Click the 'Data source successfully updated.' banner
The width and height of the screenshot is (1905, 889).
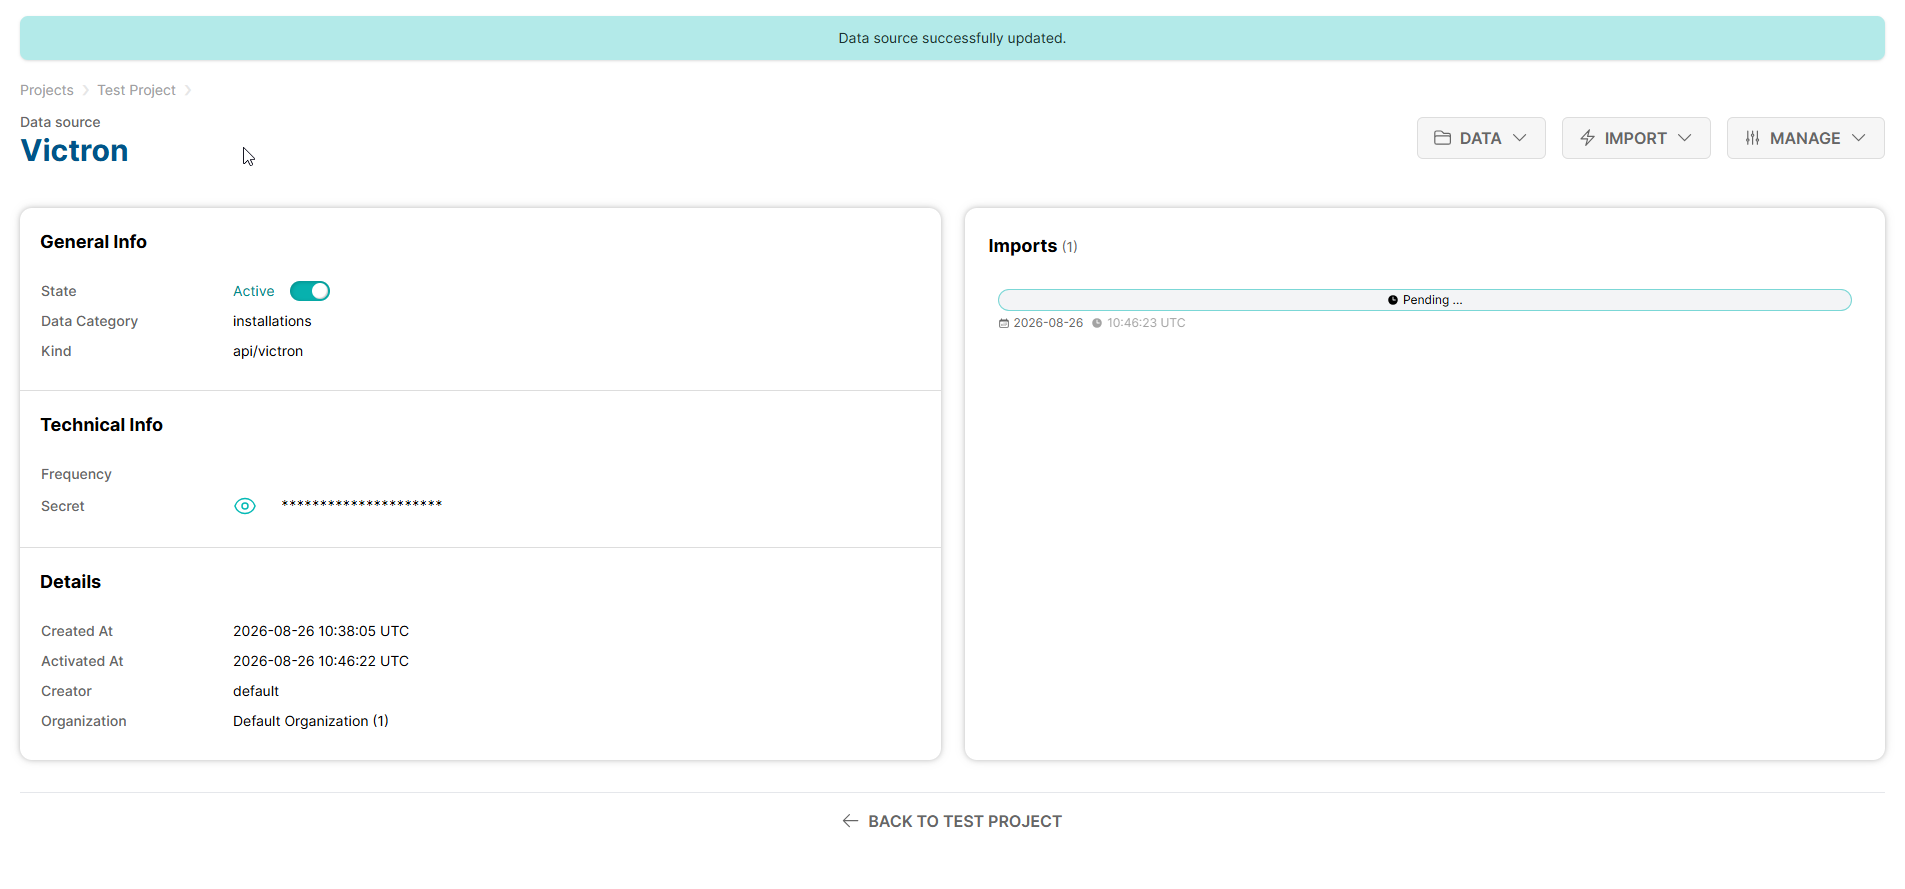click(x=952, y=38)
